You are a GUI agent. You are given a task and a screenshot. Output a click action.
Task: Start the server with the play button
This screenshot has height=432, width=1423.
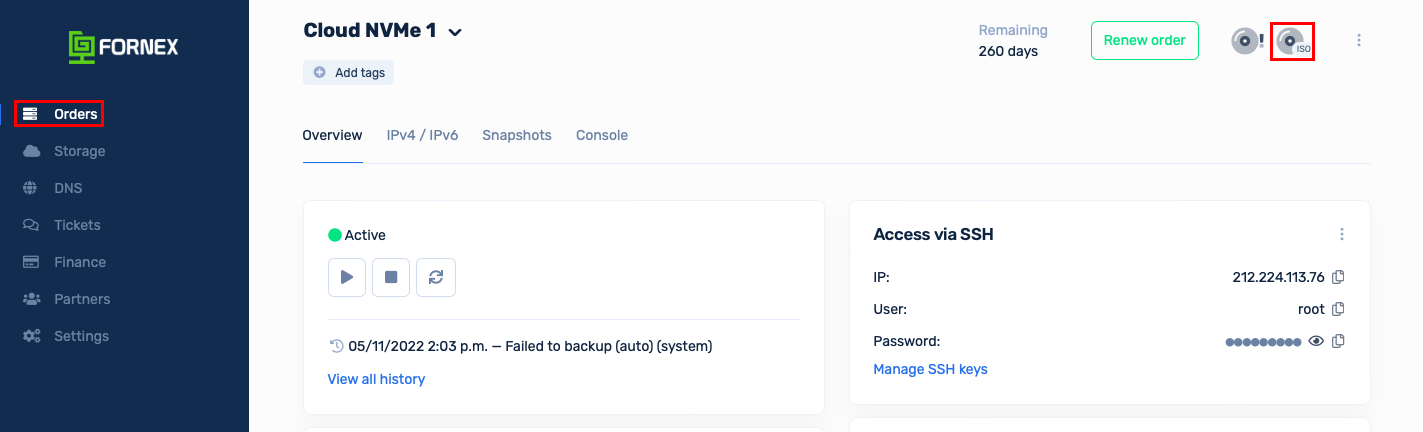click(x=347, y=277)
